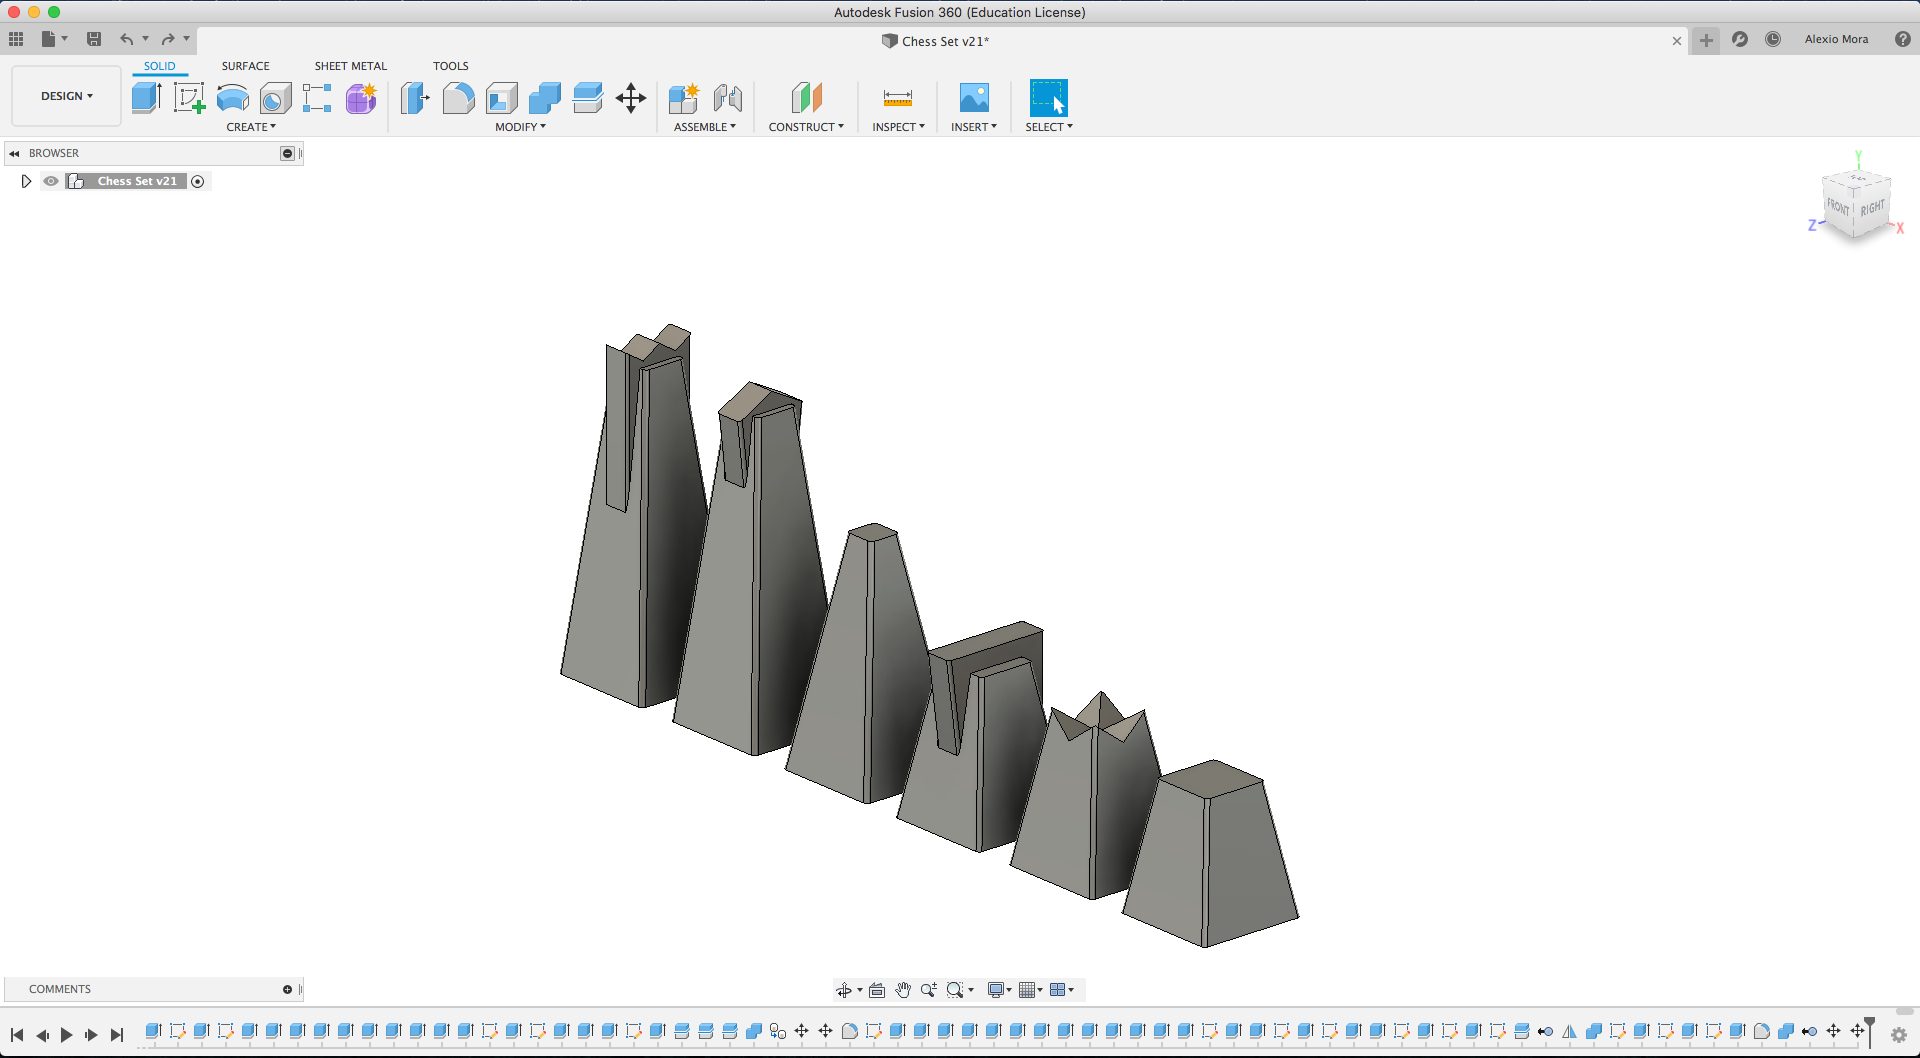Choose the Revolve tool

(x=233, y=97)
